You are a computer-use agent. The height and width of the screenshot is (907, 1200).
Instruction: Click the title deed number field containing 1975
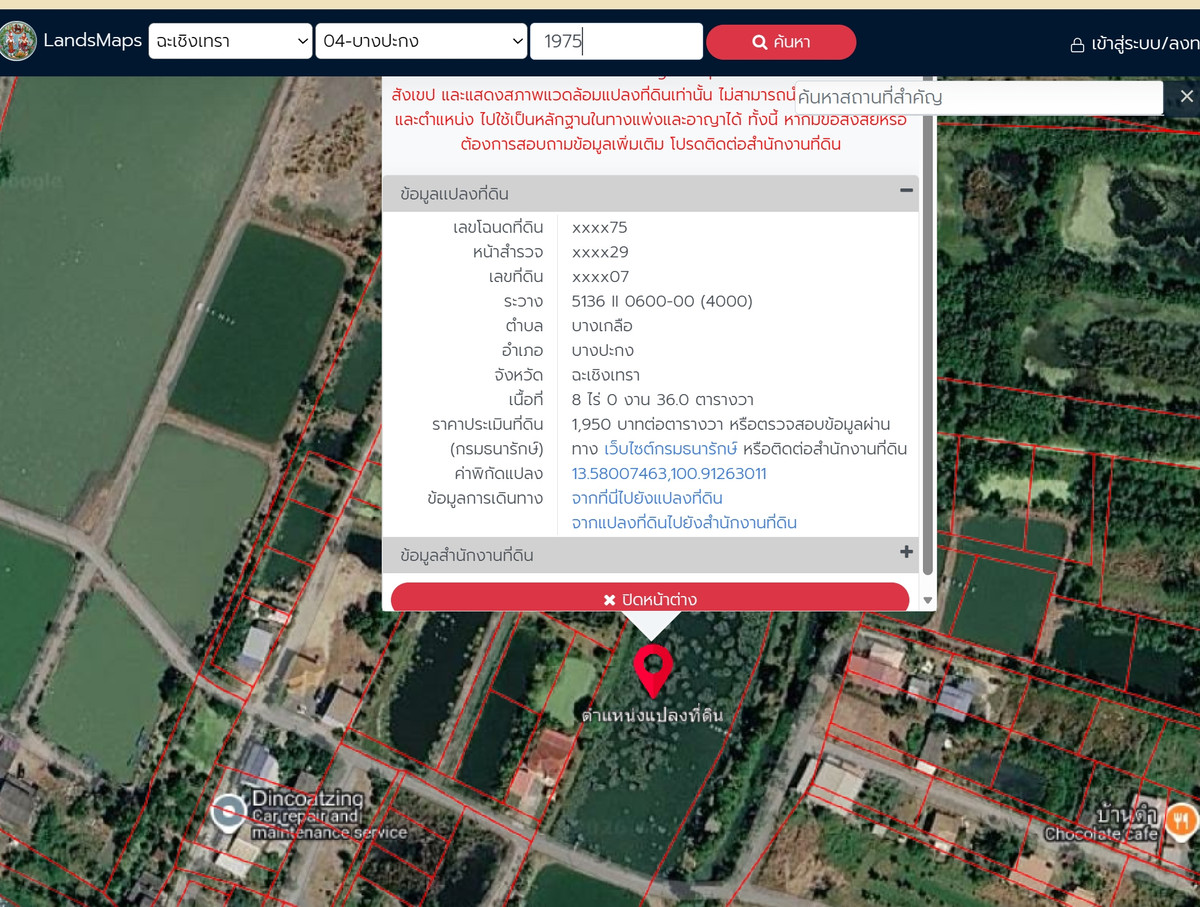point(616,42)
